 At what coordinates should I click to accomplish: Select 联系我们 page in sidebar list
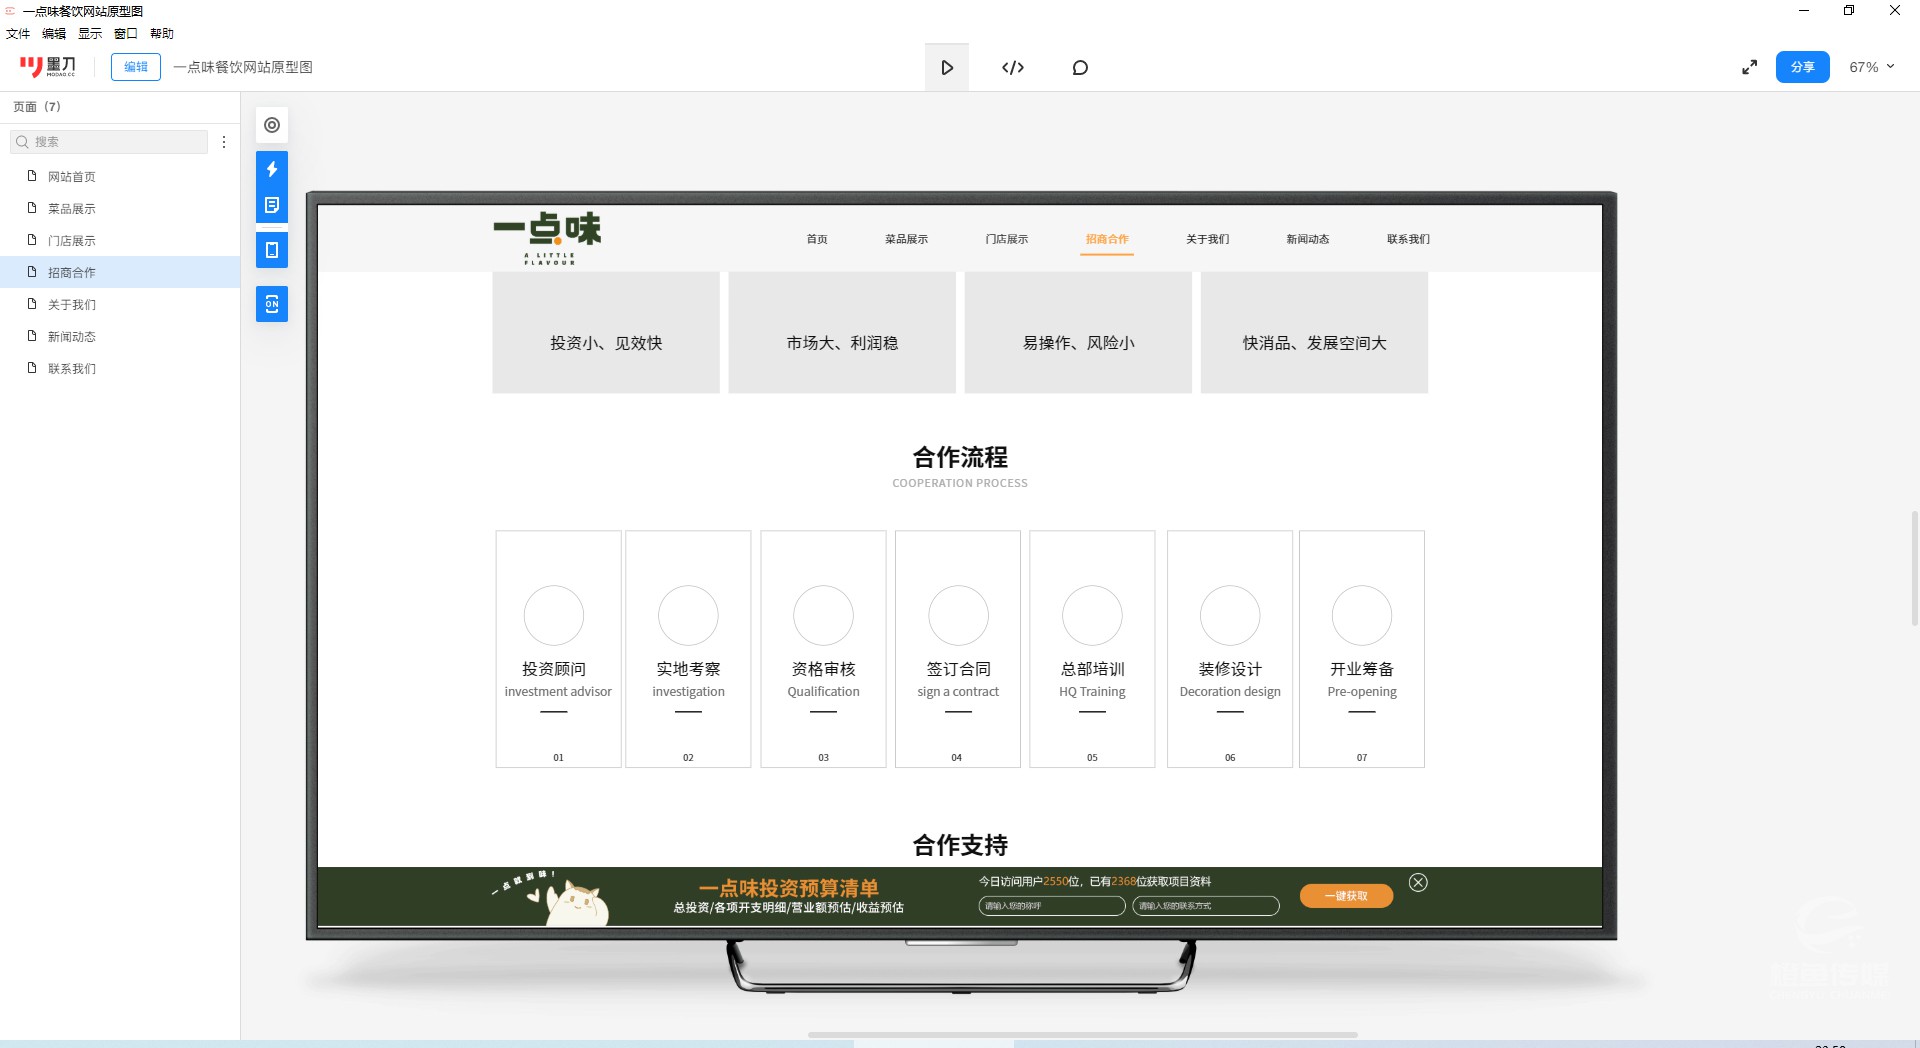(x=120, y=368)
